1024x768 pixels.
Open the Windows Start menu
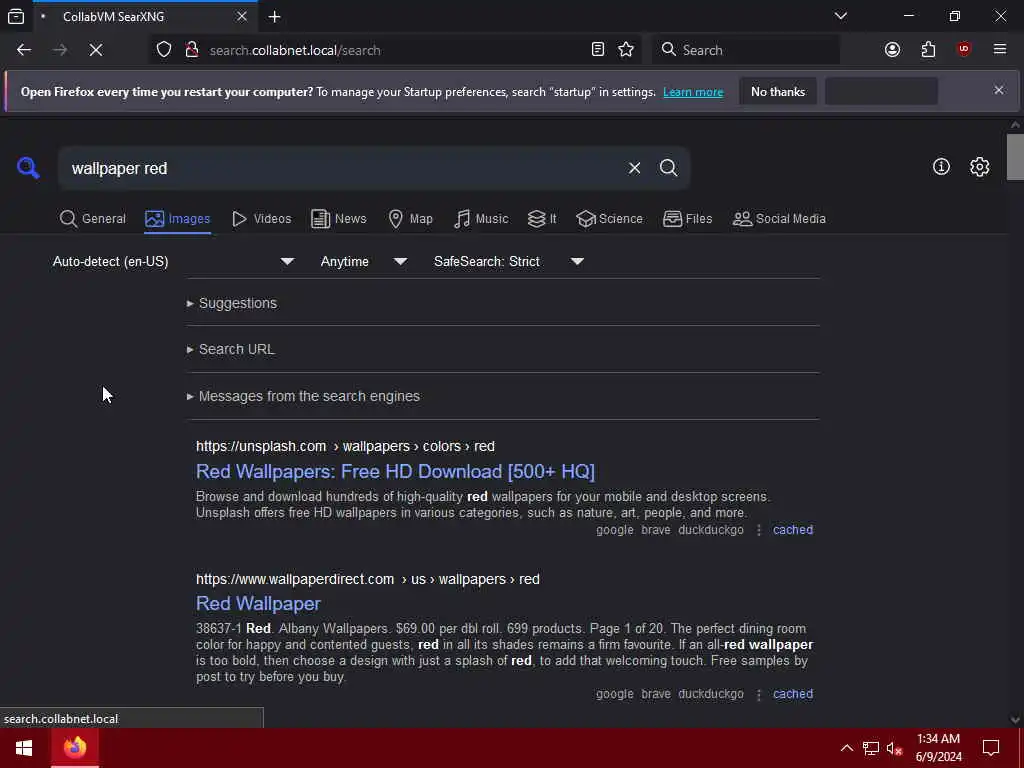[x=24, y=748]
